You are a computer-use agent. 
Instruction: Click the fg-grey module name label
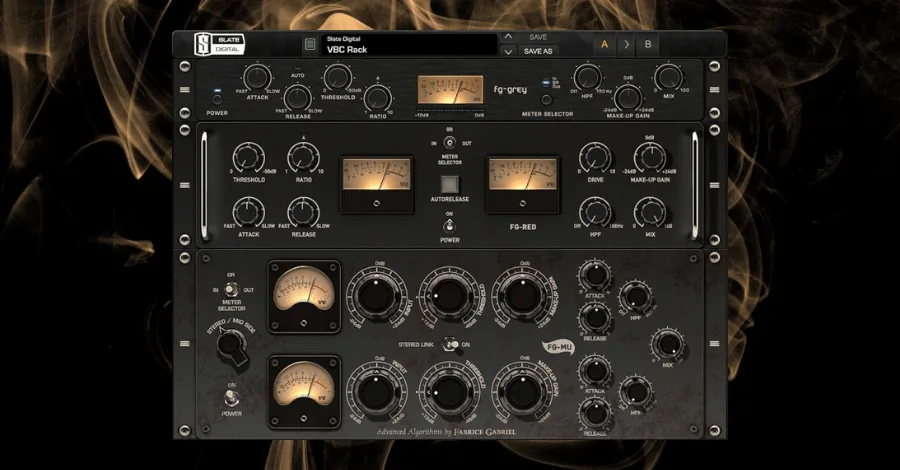coord(510,90)
